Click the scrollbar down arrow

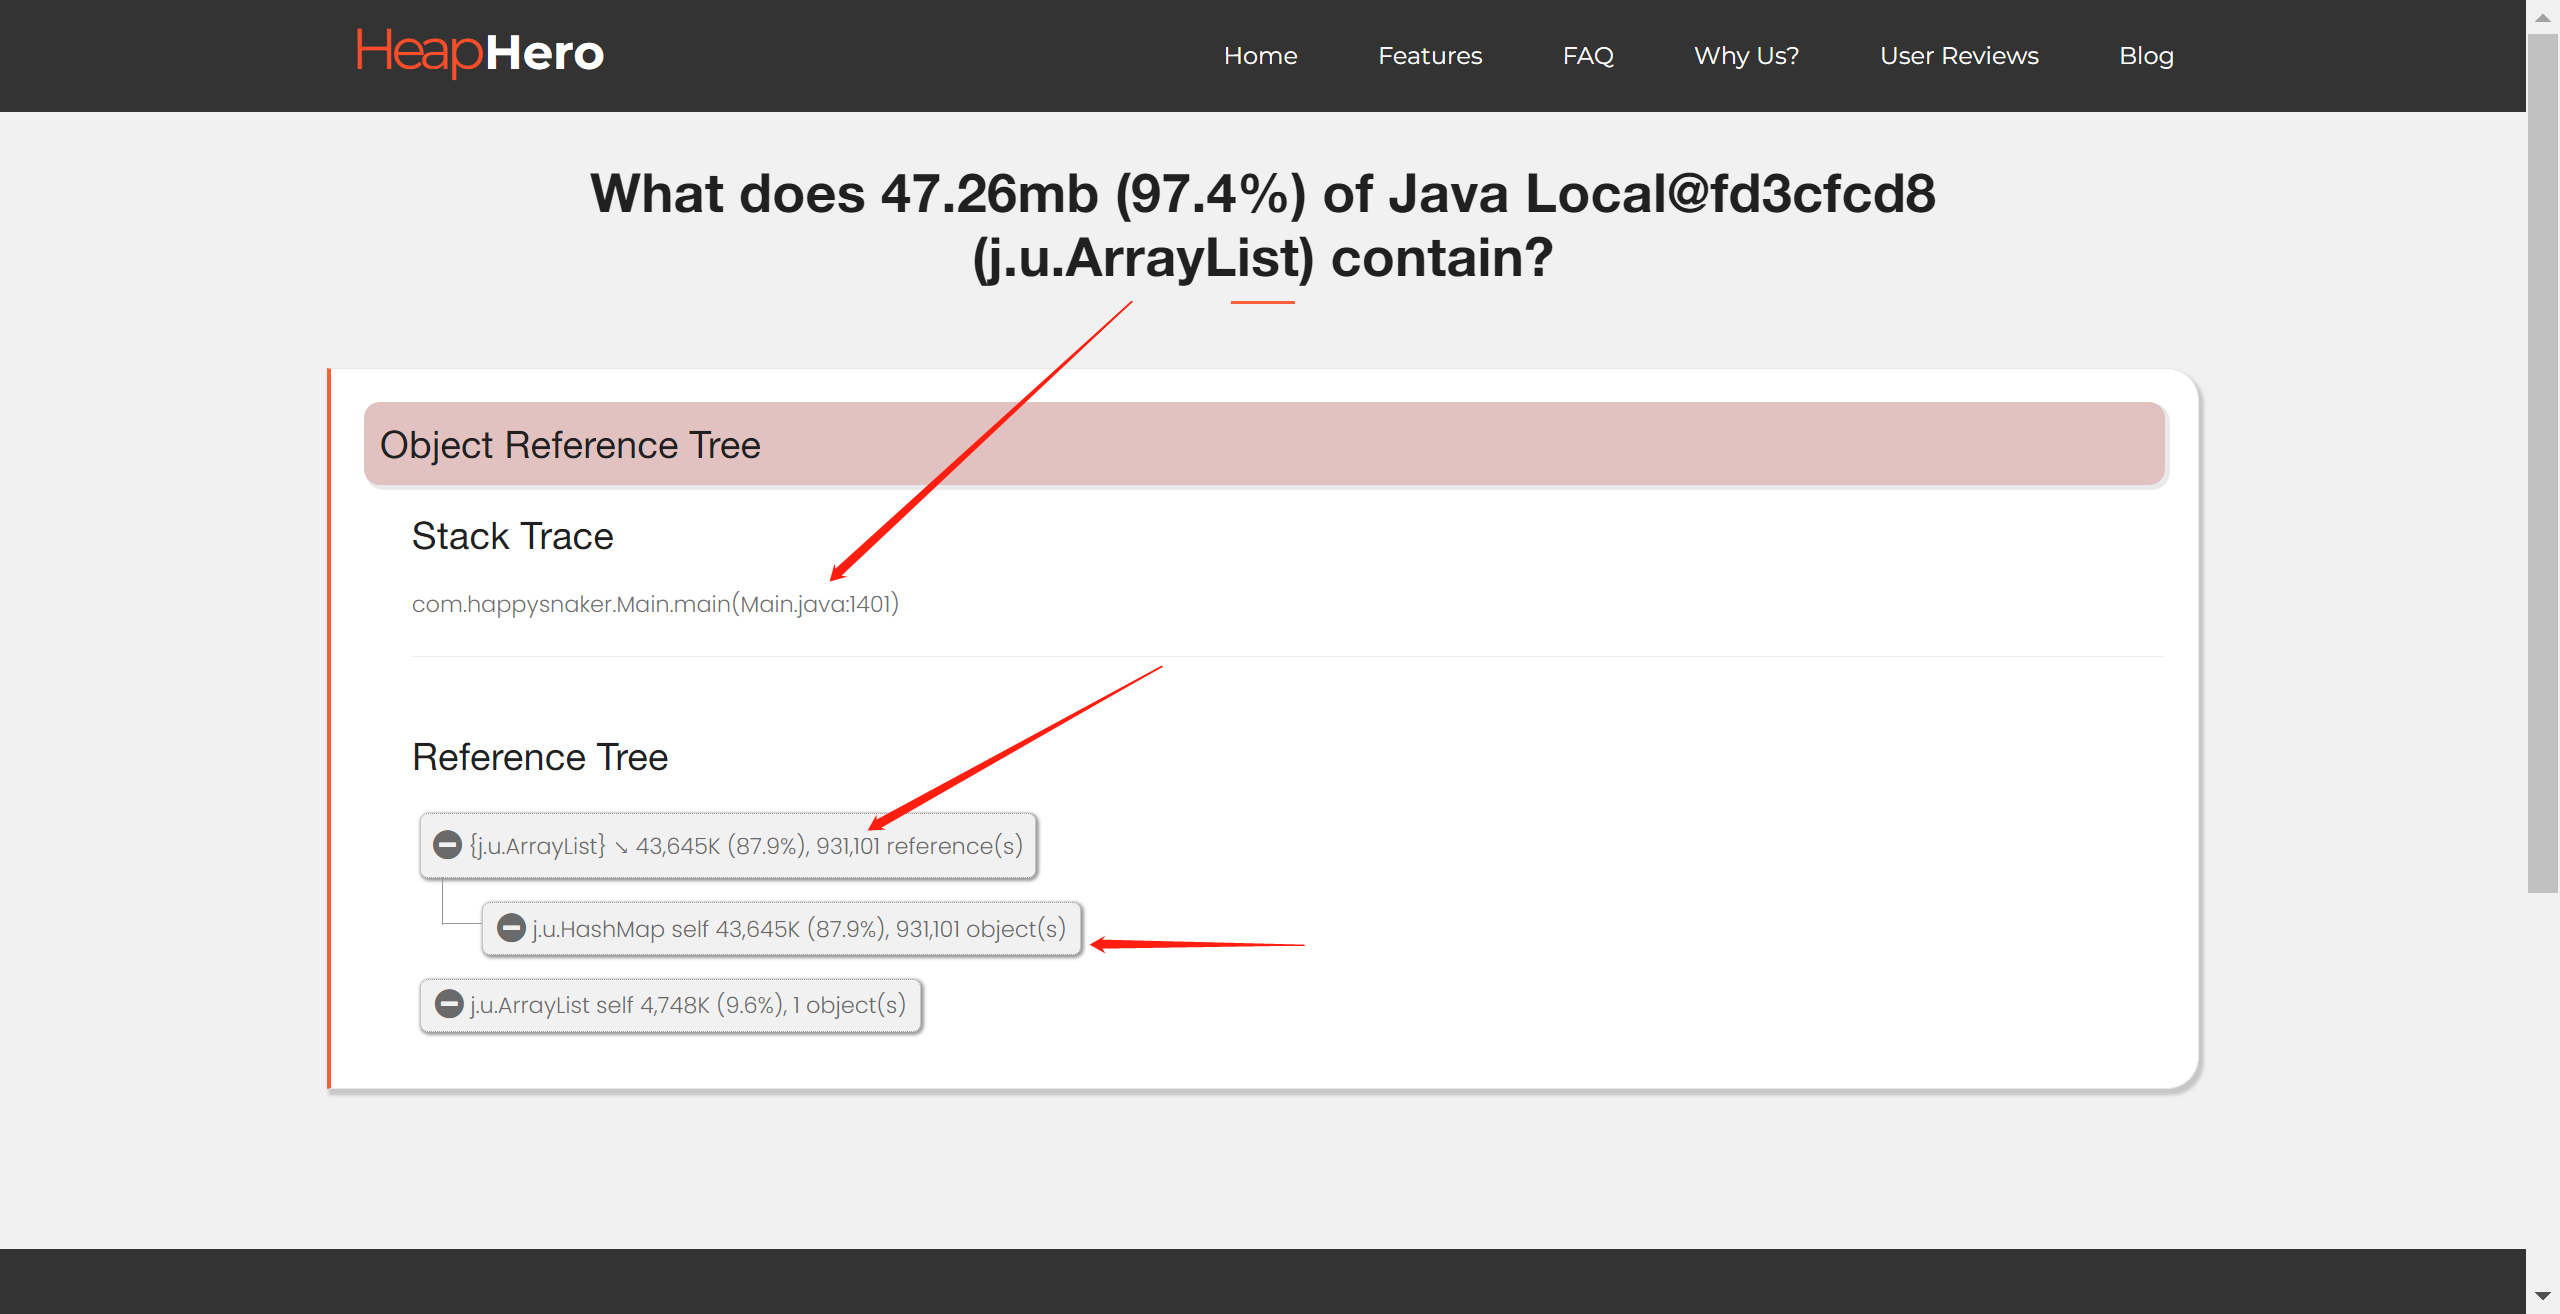point(2542,1296)
